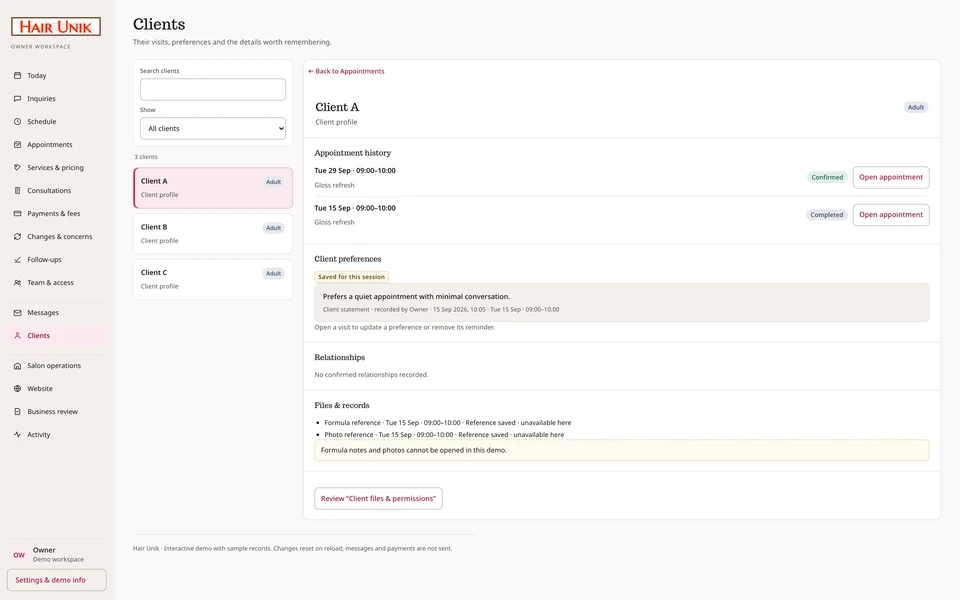This screenshot has height=600, width=960.
Task: Click Back to Appointments link
Action: click(x=346, y=71)
